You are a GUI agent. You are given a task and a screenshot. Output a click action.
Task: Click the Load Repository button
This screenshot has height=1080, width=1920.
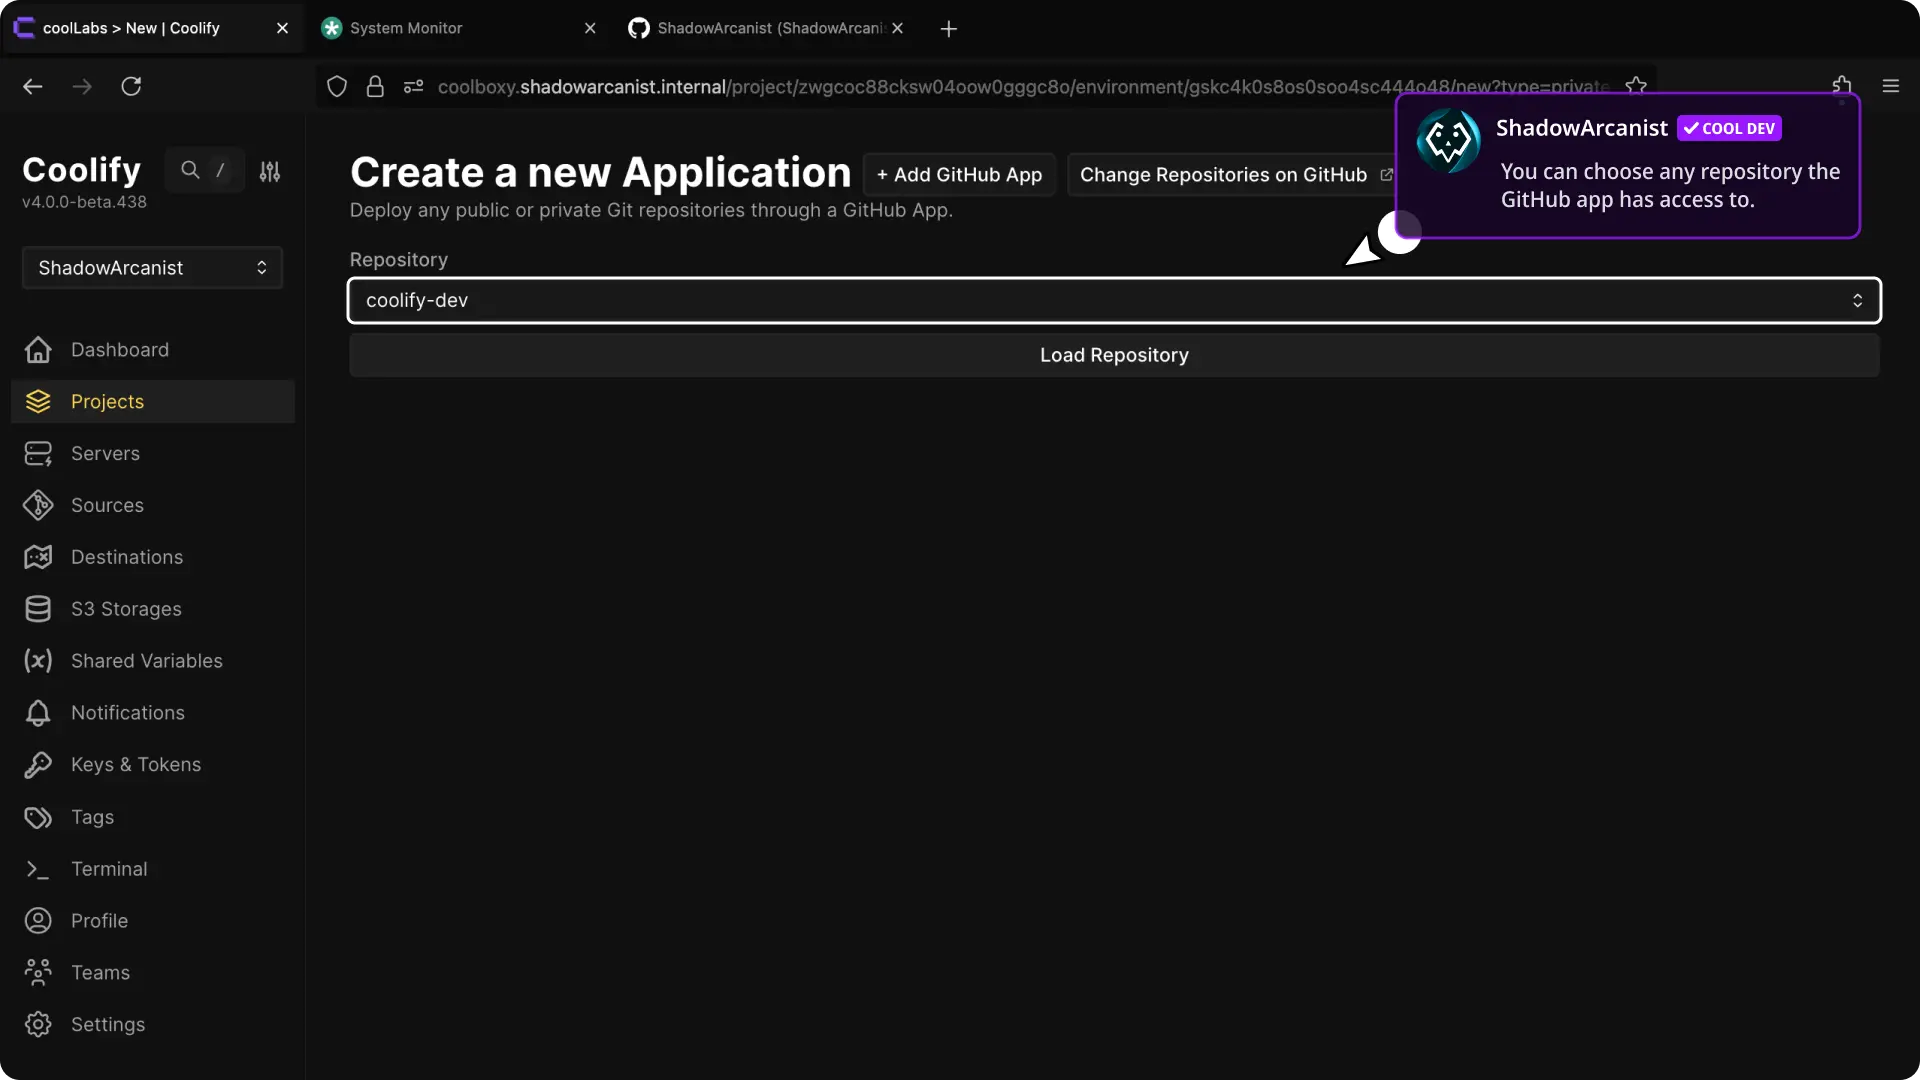point(1114,356)
